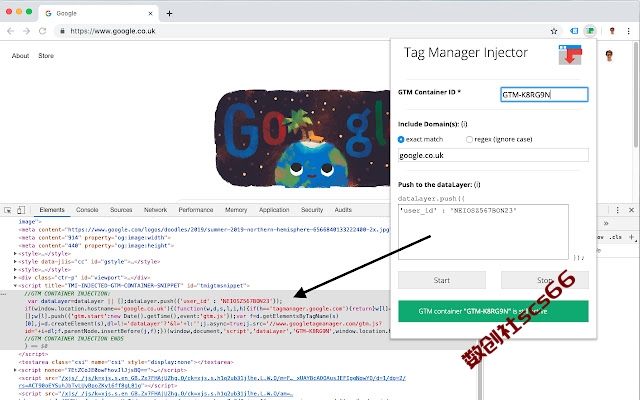Screen dimensions: 640x400
Task: Toggle the DevTools device toolbar
Action: click(21, 210)
